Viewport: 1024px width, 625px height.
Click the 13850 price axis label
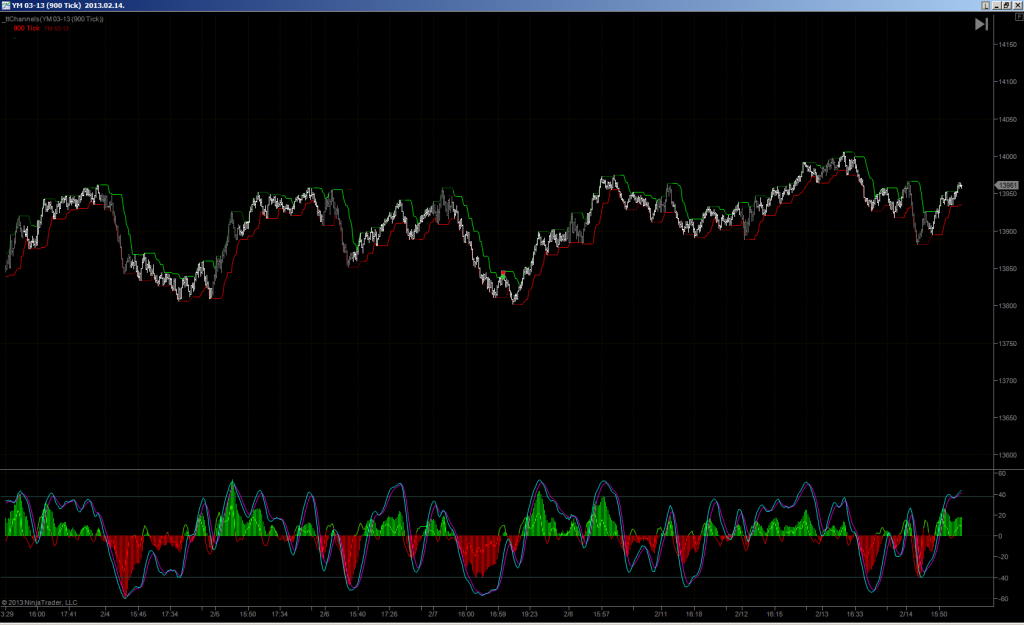click(x=1008, y=268)
